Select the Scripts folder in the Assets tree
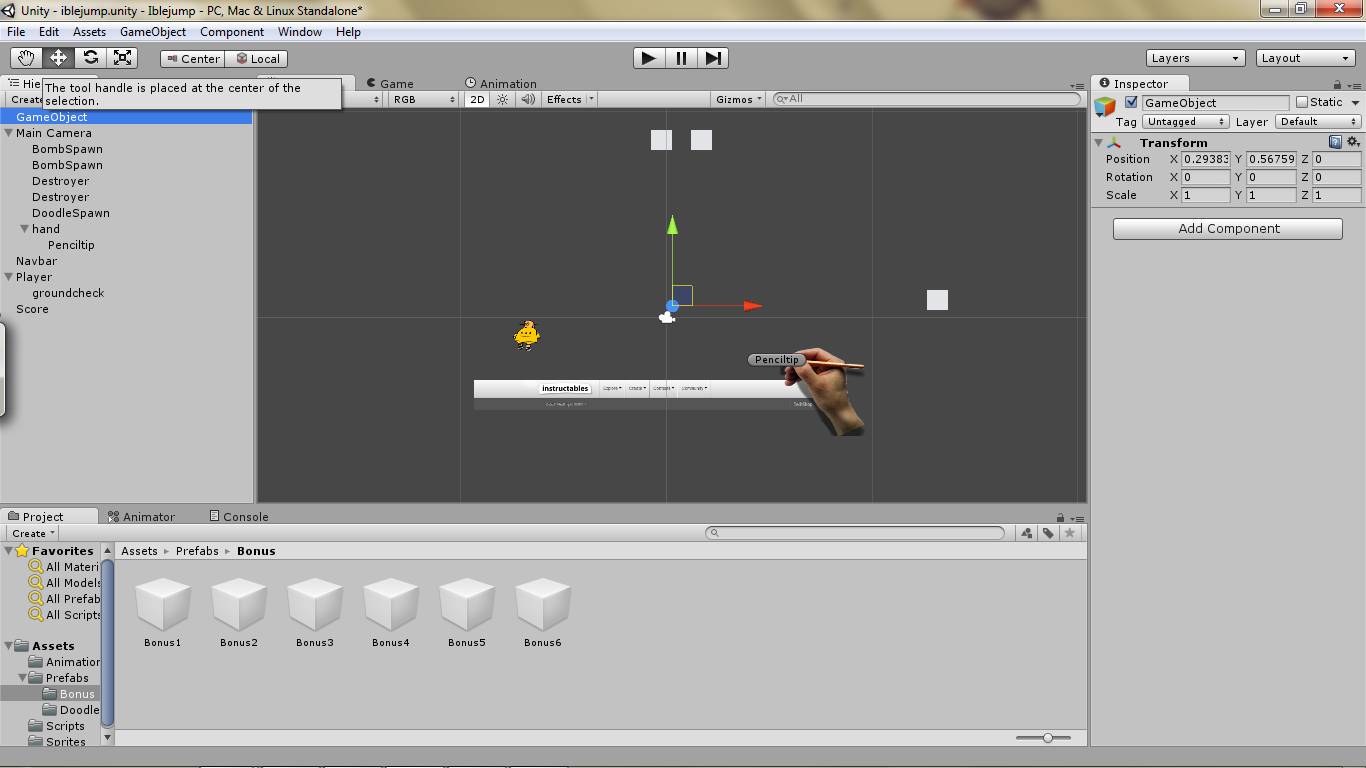 pyautogui.click(x=57, y=726)
